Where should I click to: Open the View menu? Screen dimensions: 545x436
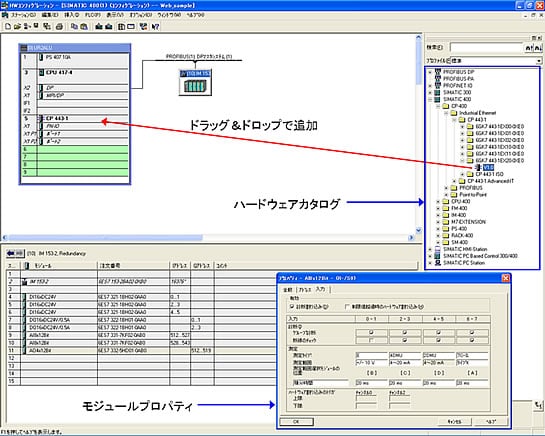115,15
